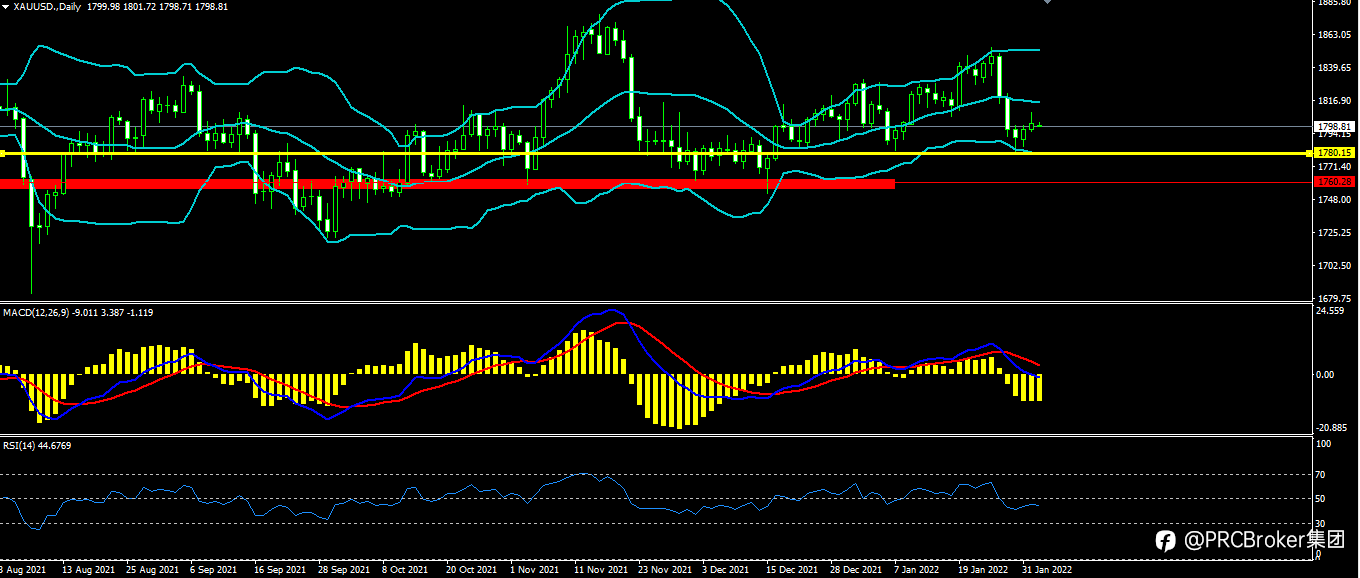1360x578 pixels.
Task: Click the -20.885 MACD scale label
Action: 1333,428
